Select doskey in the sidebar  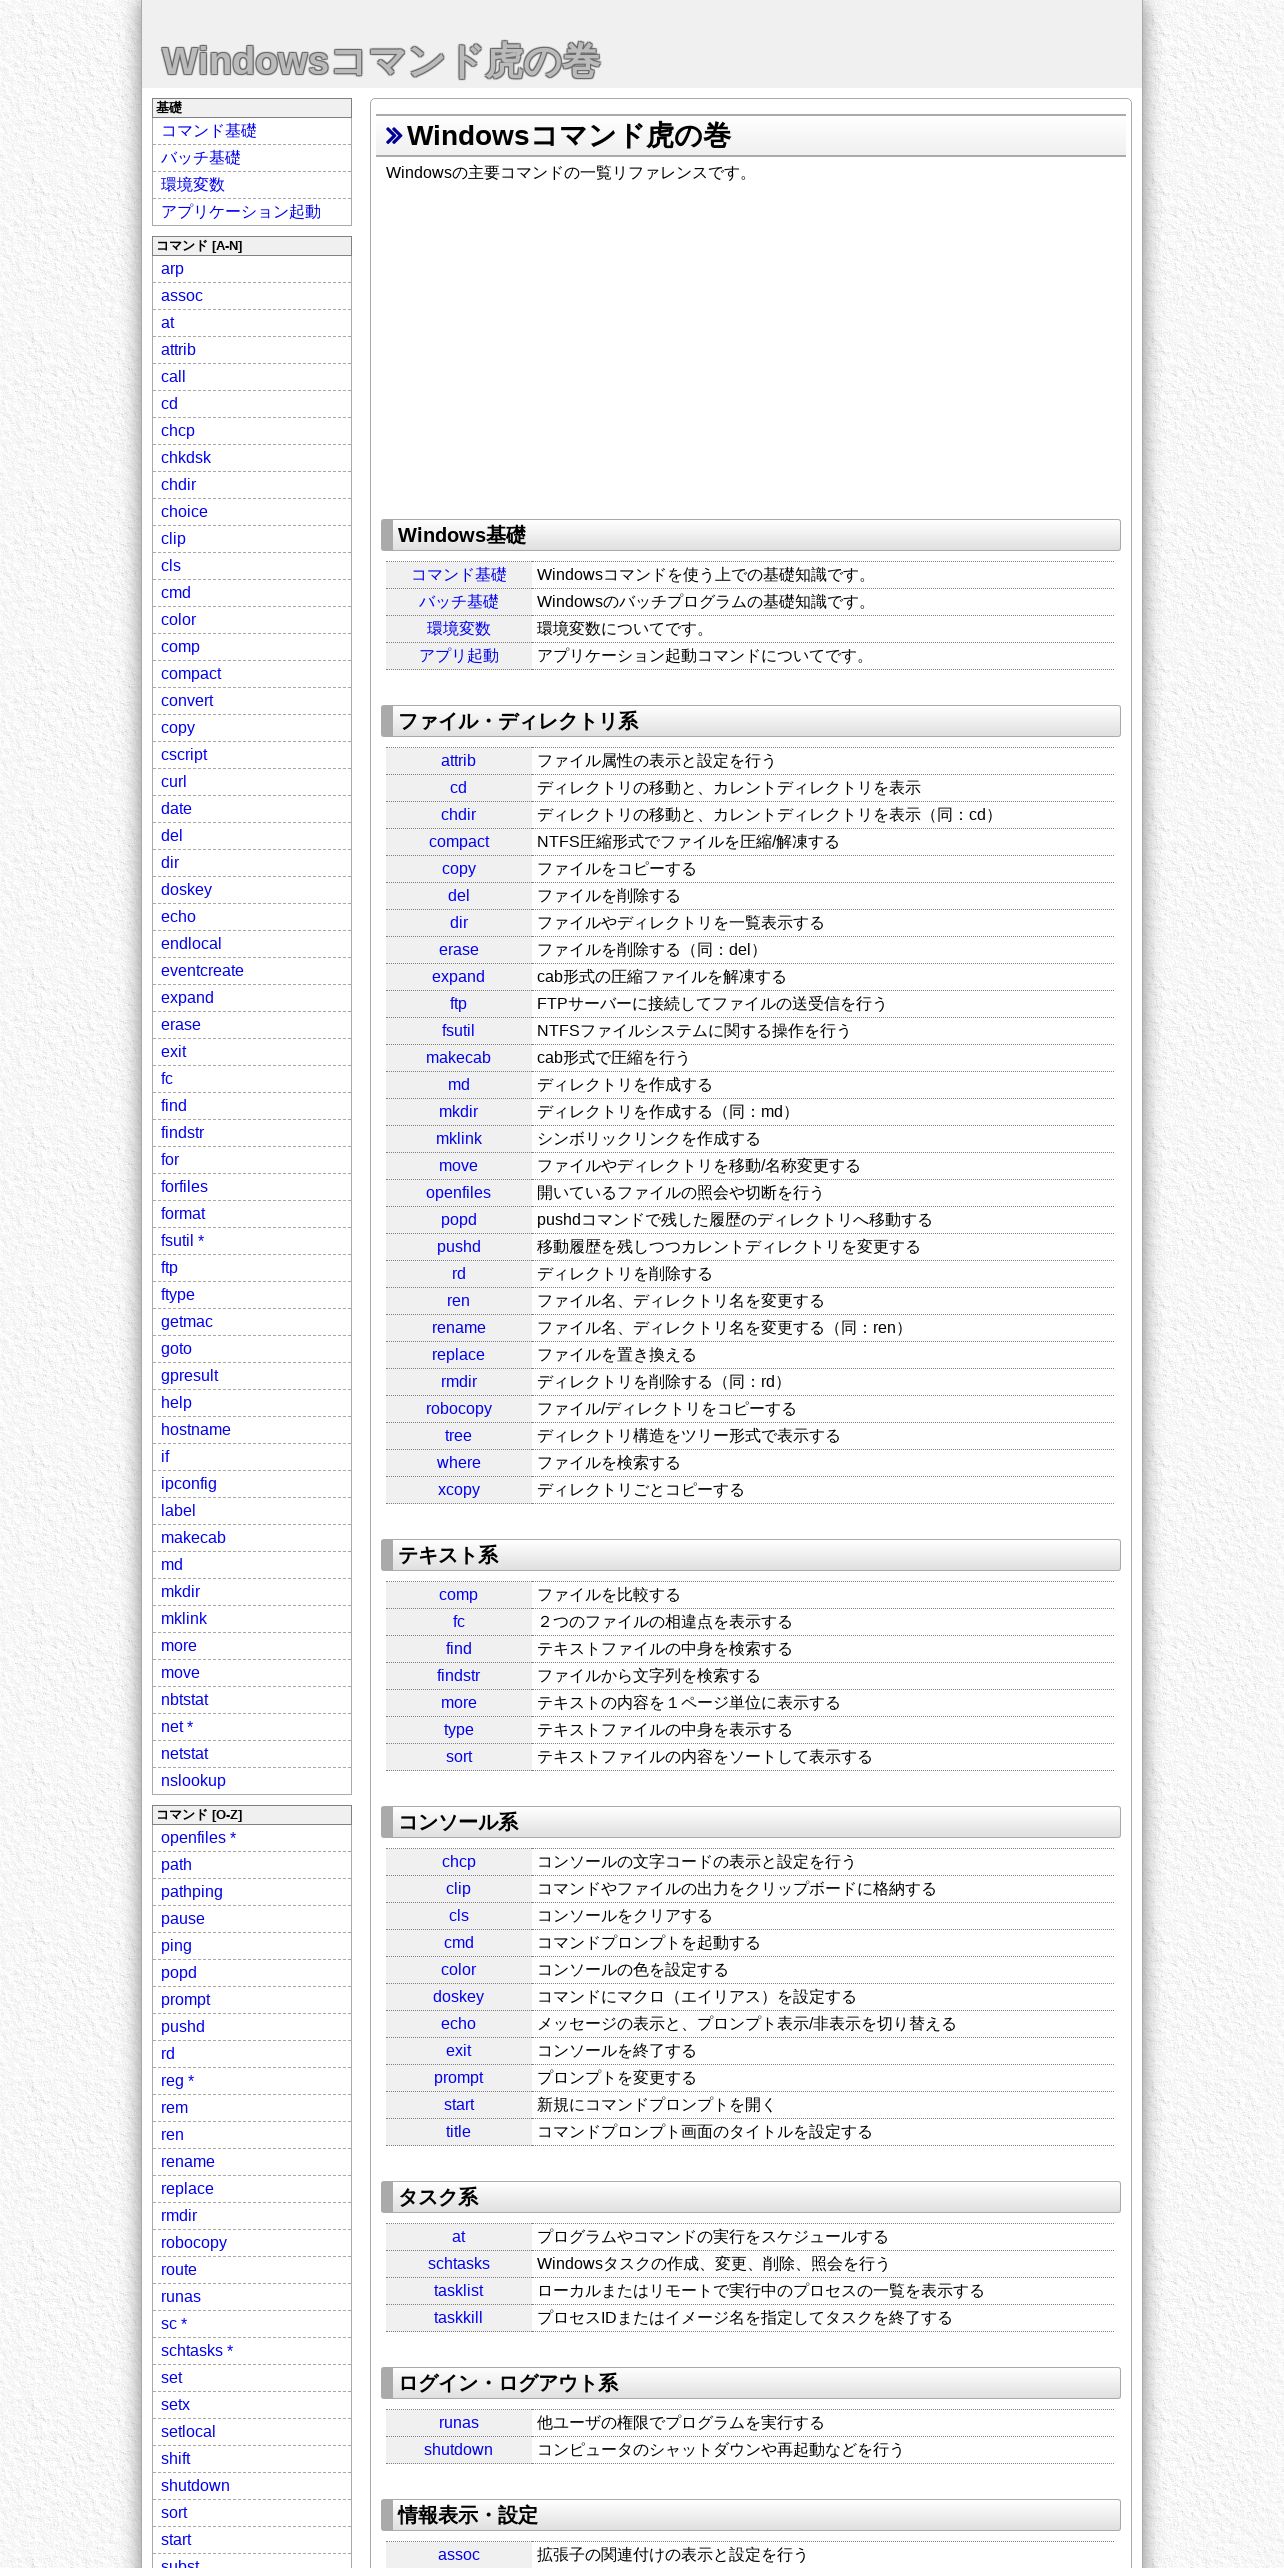tap(186, 890)
